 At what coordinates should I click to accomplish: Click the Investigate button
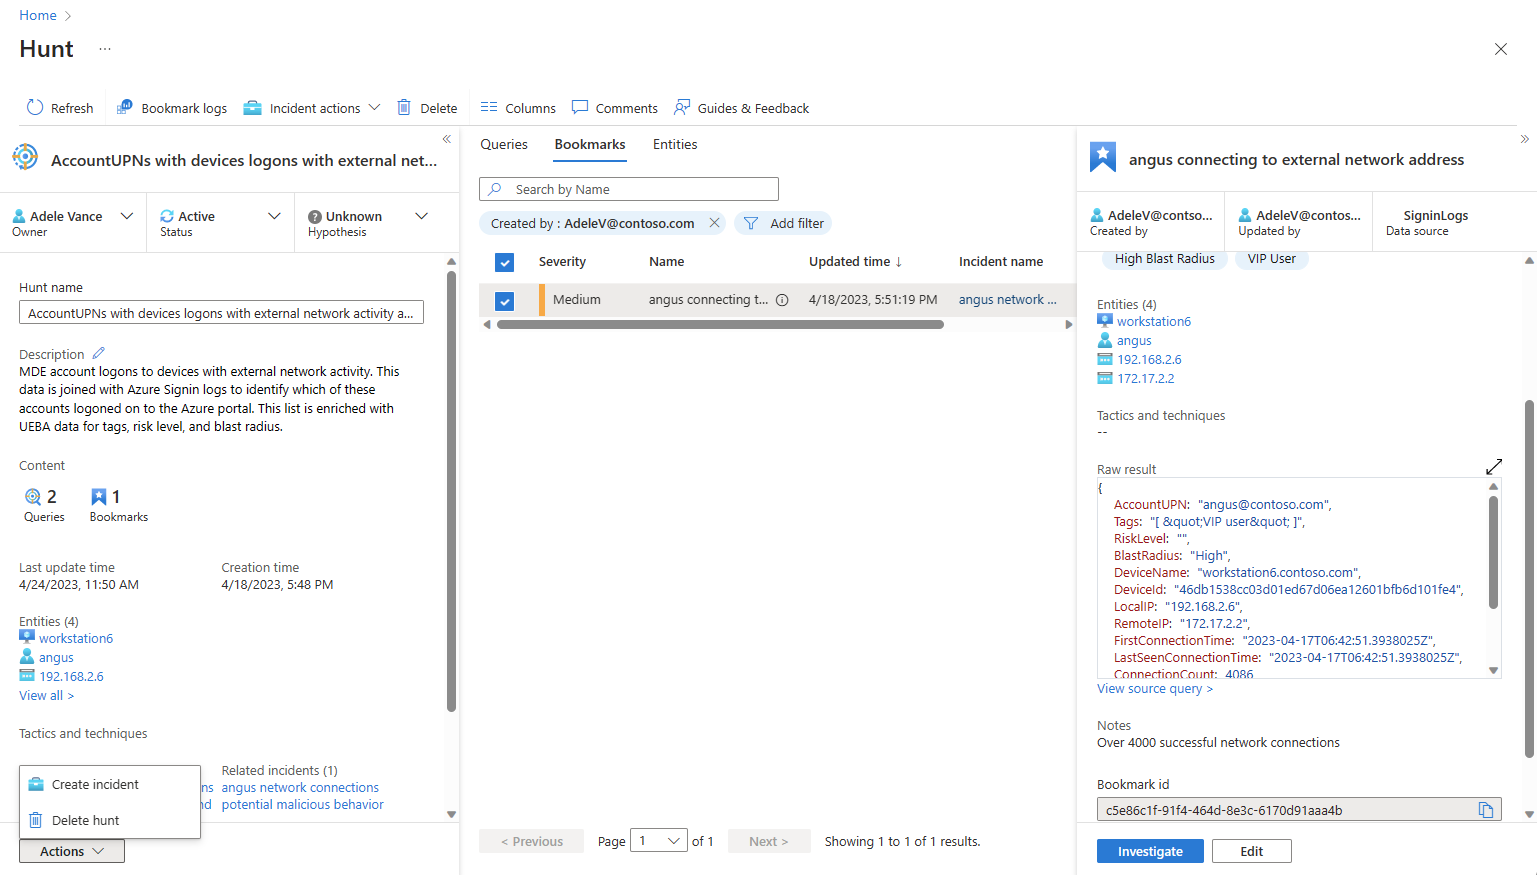click(x=1149, y=850)
